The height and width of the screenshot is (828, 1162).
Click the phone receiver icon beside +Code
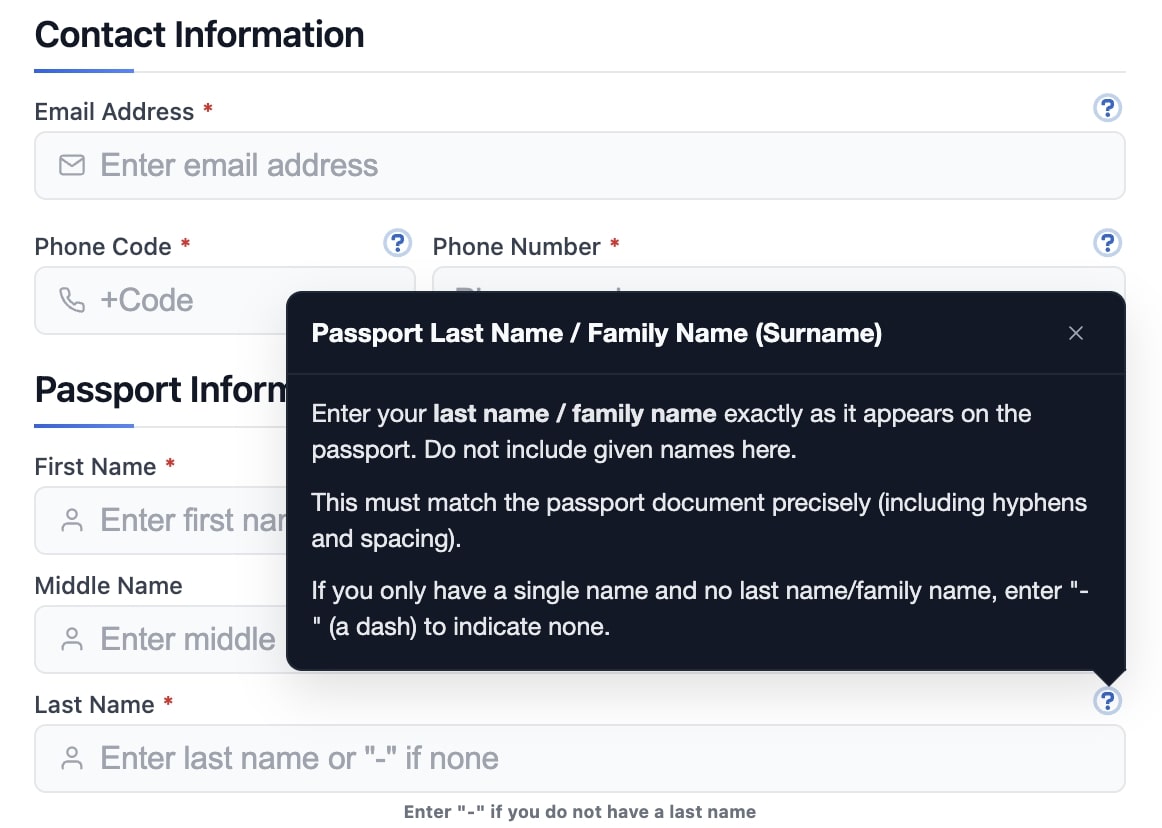pyautogui.click(x=71, y=300)
